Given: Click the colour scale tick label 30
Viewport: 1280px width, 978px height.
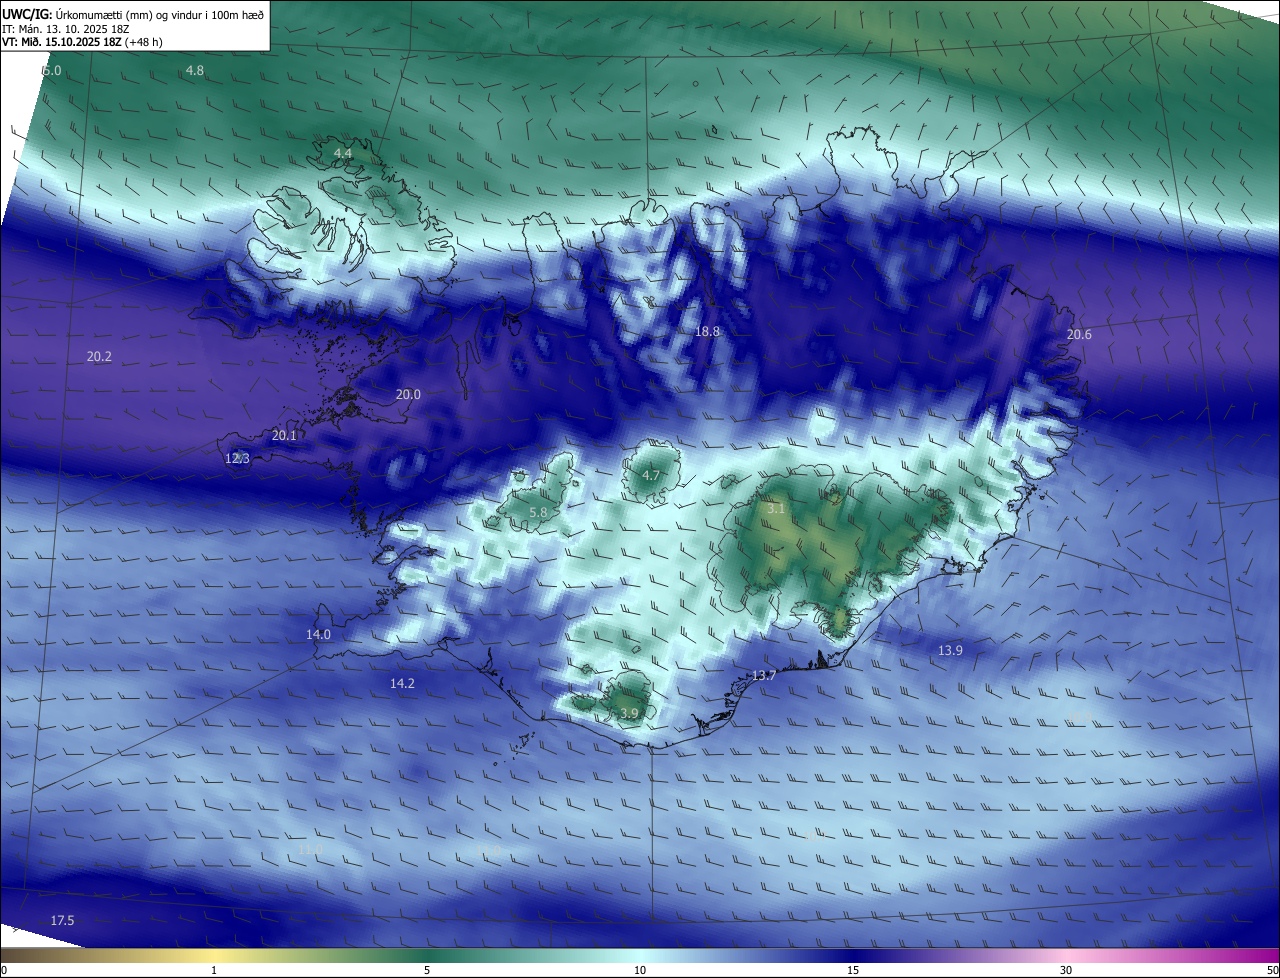Looking at the screenshot, I should pos(1066,970).
